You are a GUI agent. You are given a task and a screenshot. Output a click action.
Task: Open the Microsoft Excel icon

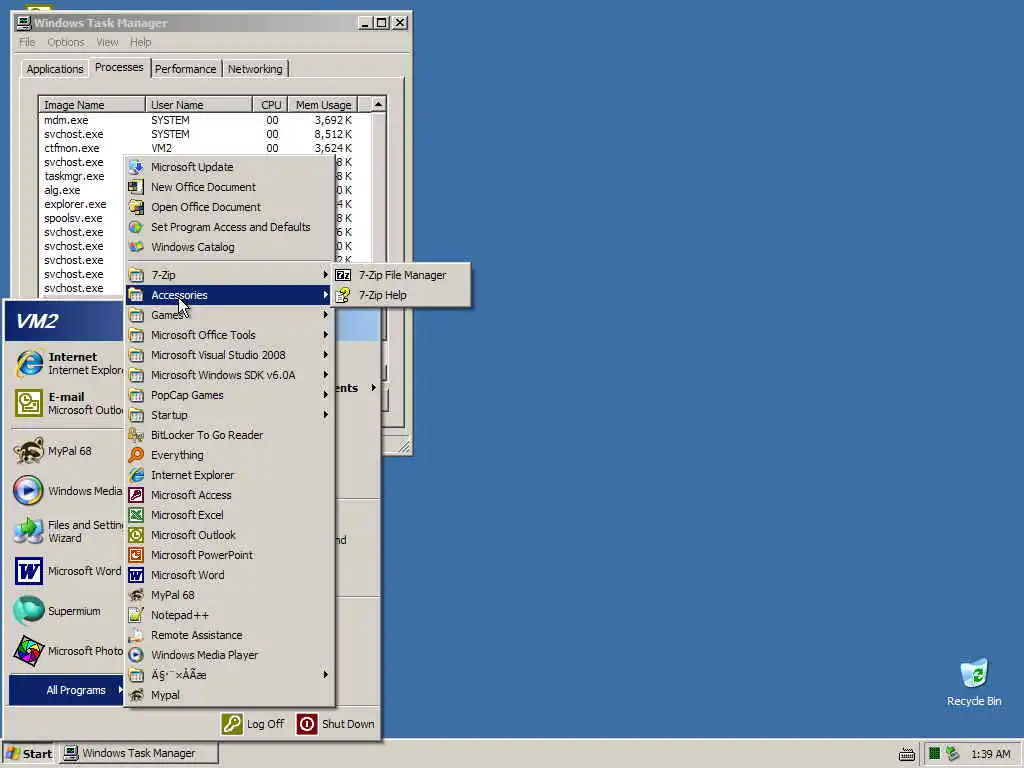tap(136, 515)
